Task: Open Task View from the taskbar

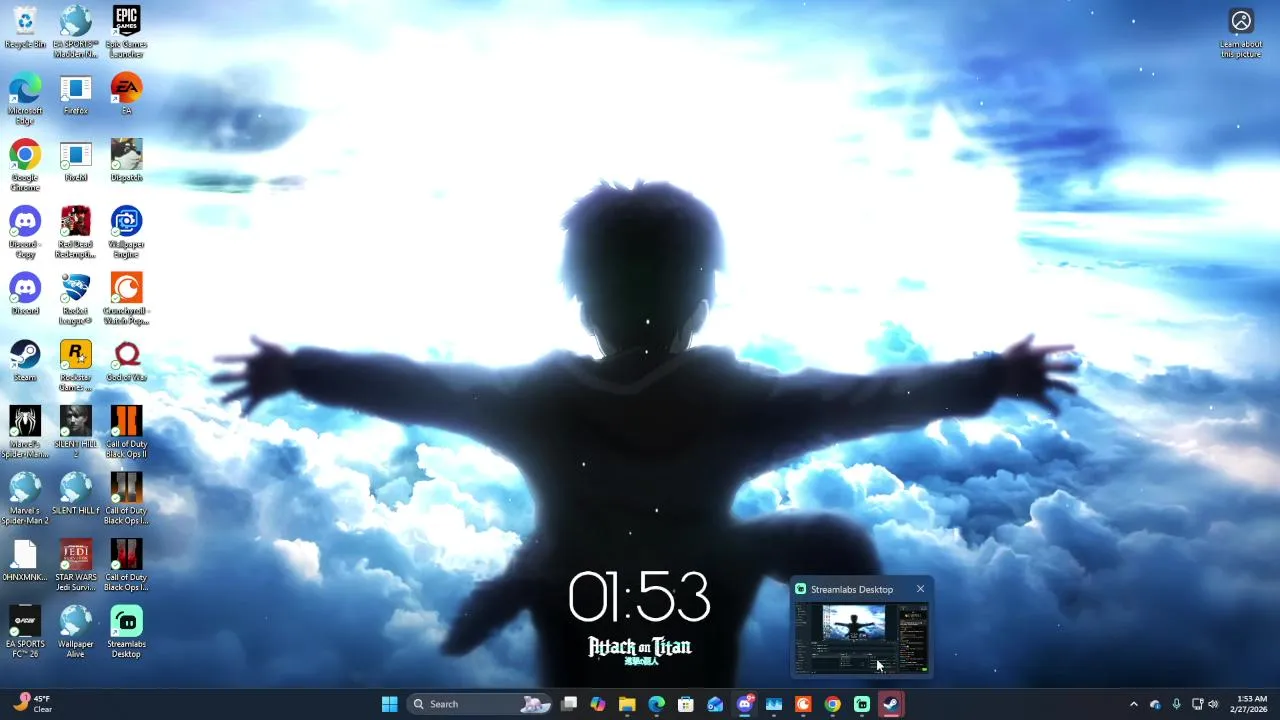Action: pos(569,704)
